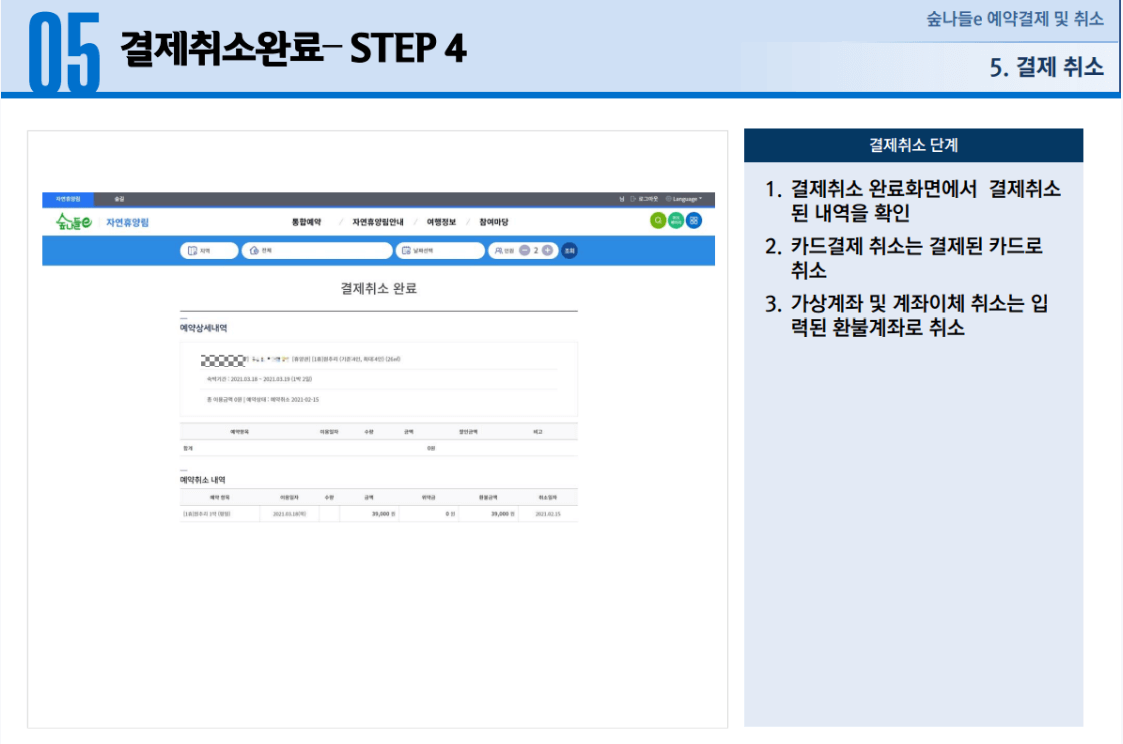Decrease guest count with minus button
This screenshot has width=1123, height=744.
524,251
